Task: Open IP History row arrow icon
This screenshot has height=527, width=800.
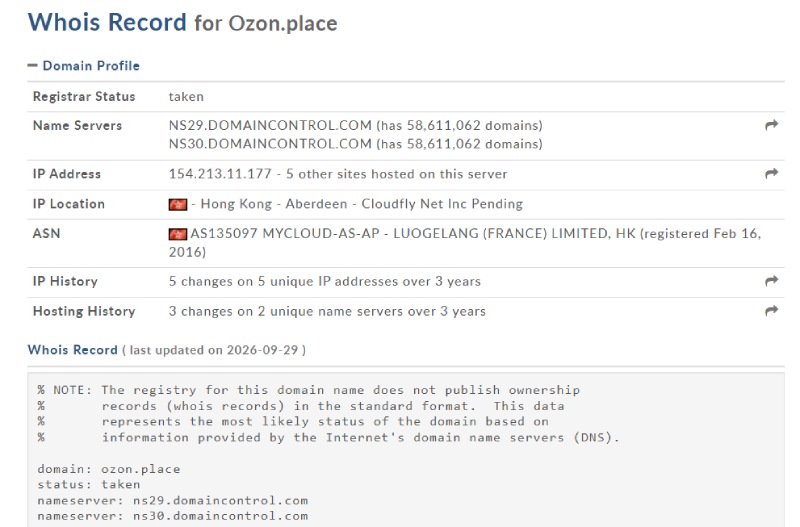Action: 771,281
